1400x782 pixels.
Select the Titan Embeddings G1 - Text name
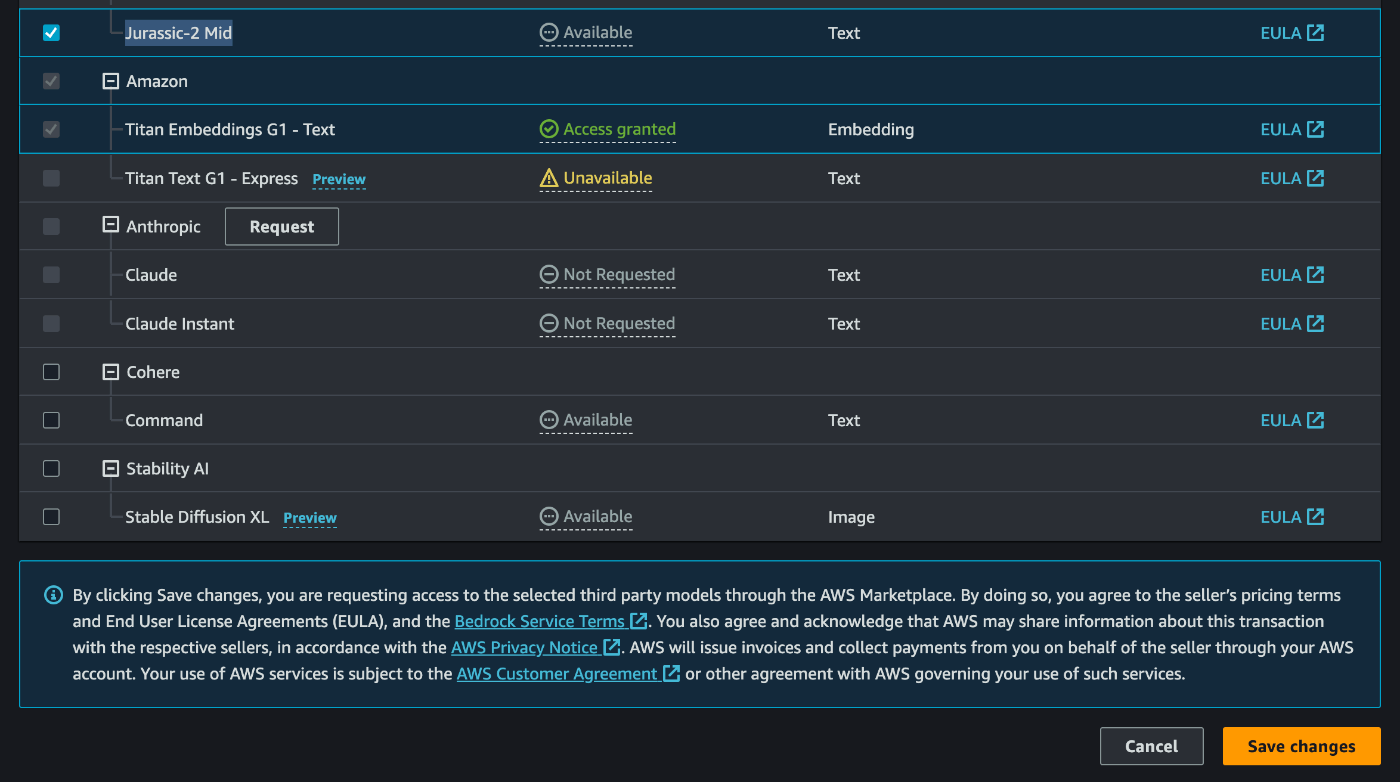click(230, 129)
